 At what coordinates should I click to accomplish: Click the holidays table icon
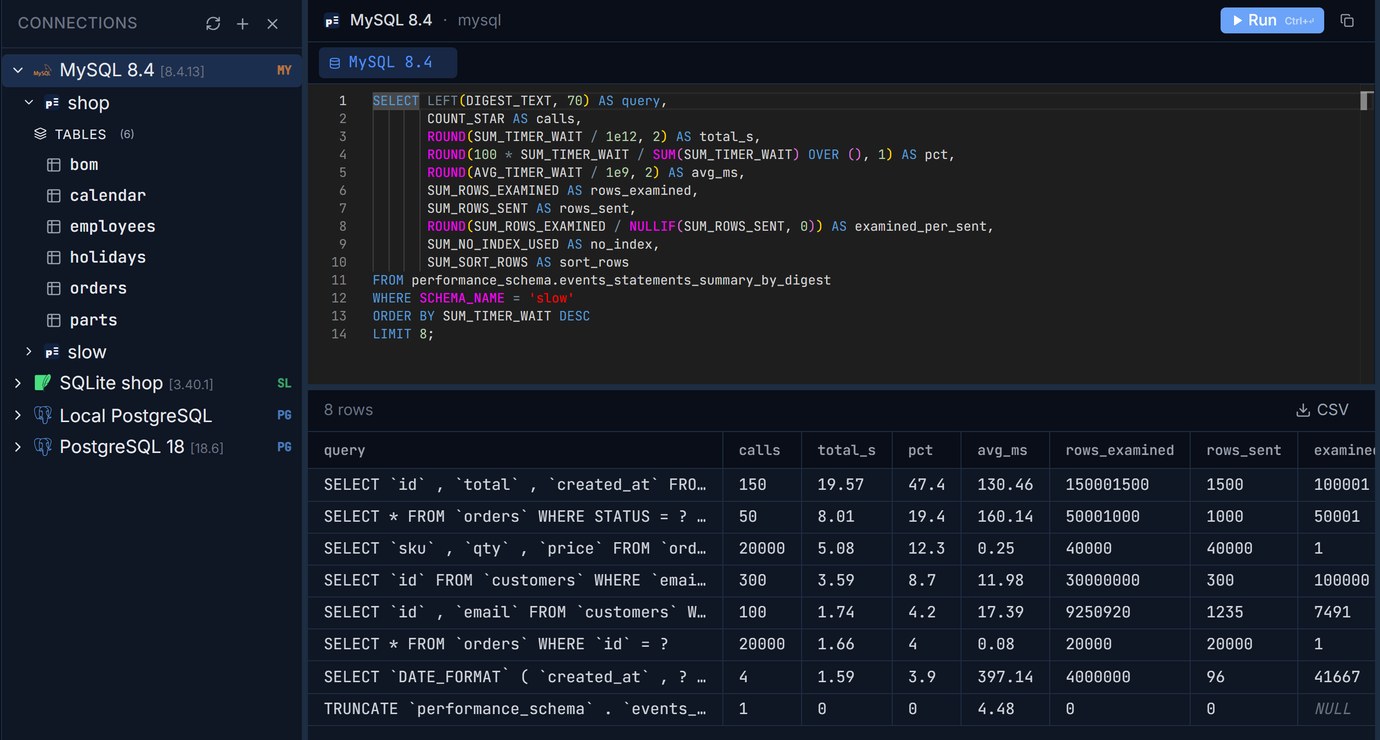(x=54, y=258)
